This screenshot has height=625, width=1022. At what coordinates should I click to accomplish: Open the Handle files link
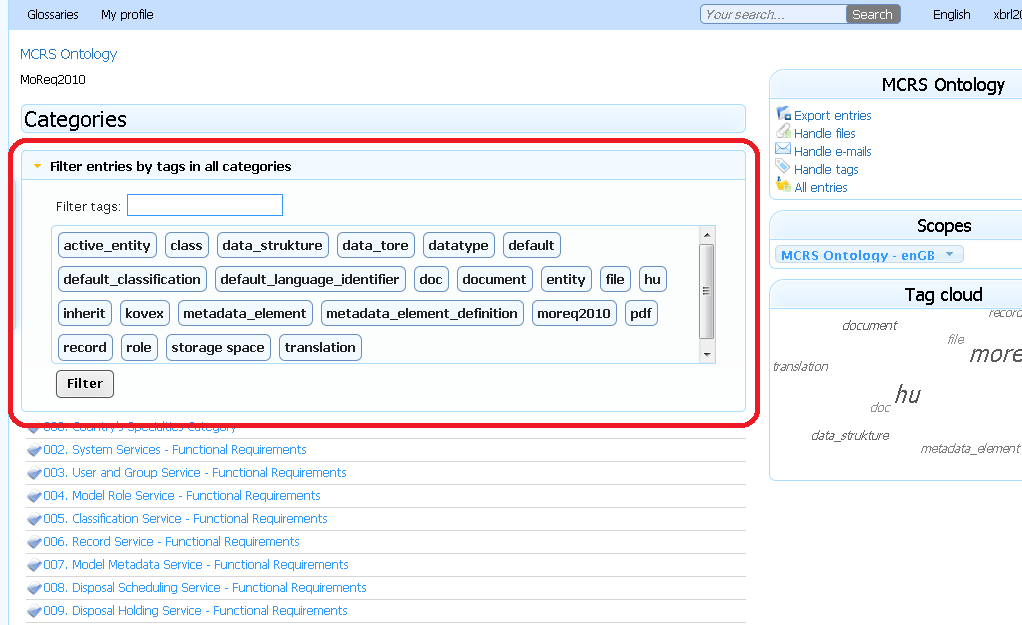tap(825, 133)
